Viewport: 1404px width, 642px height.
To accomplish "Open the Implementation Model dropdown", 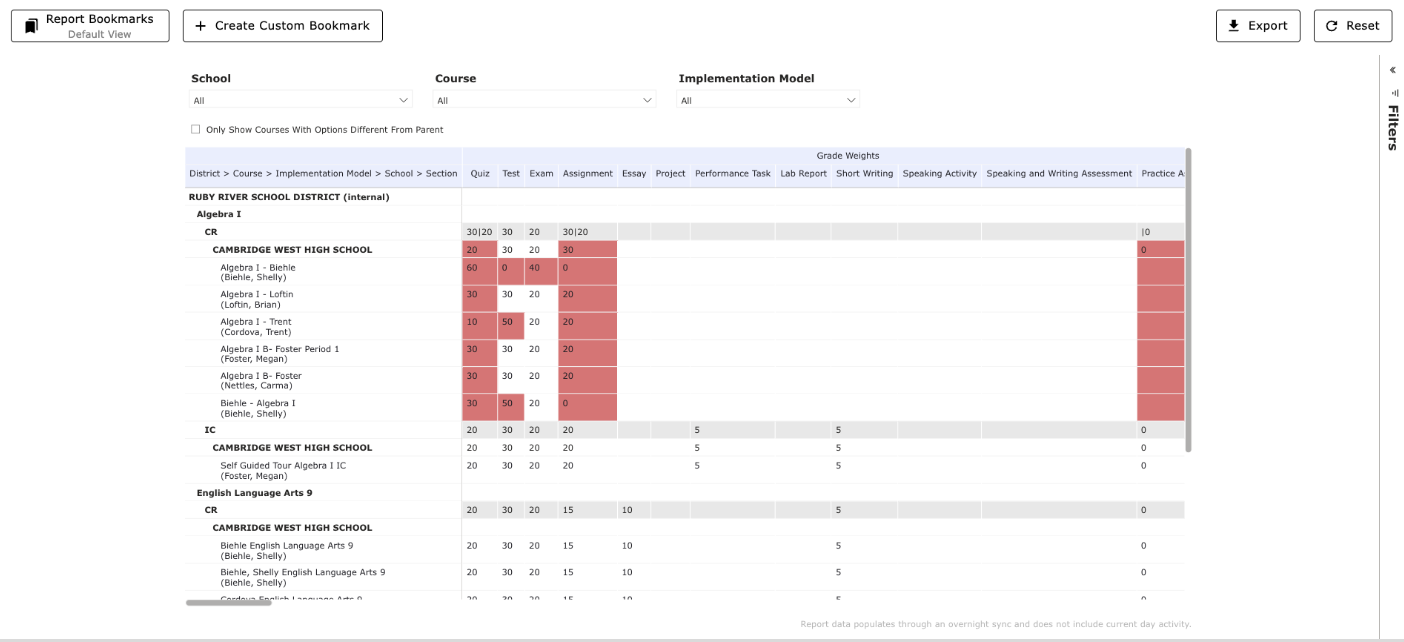I will [x=767, y=99].
